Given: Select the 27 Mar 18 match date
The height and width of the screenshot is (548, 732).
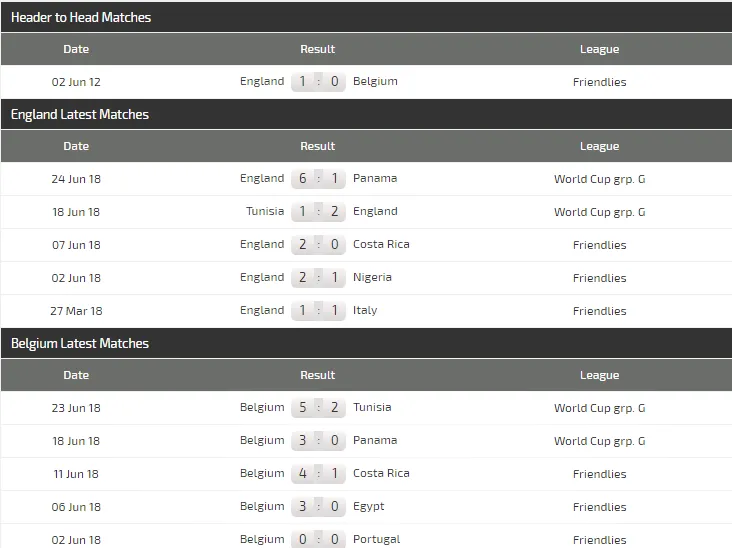Looking at the screenshot, I should tap(76, 311).
